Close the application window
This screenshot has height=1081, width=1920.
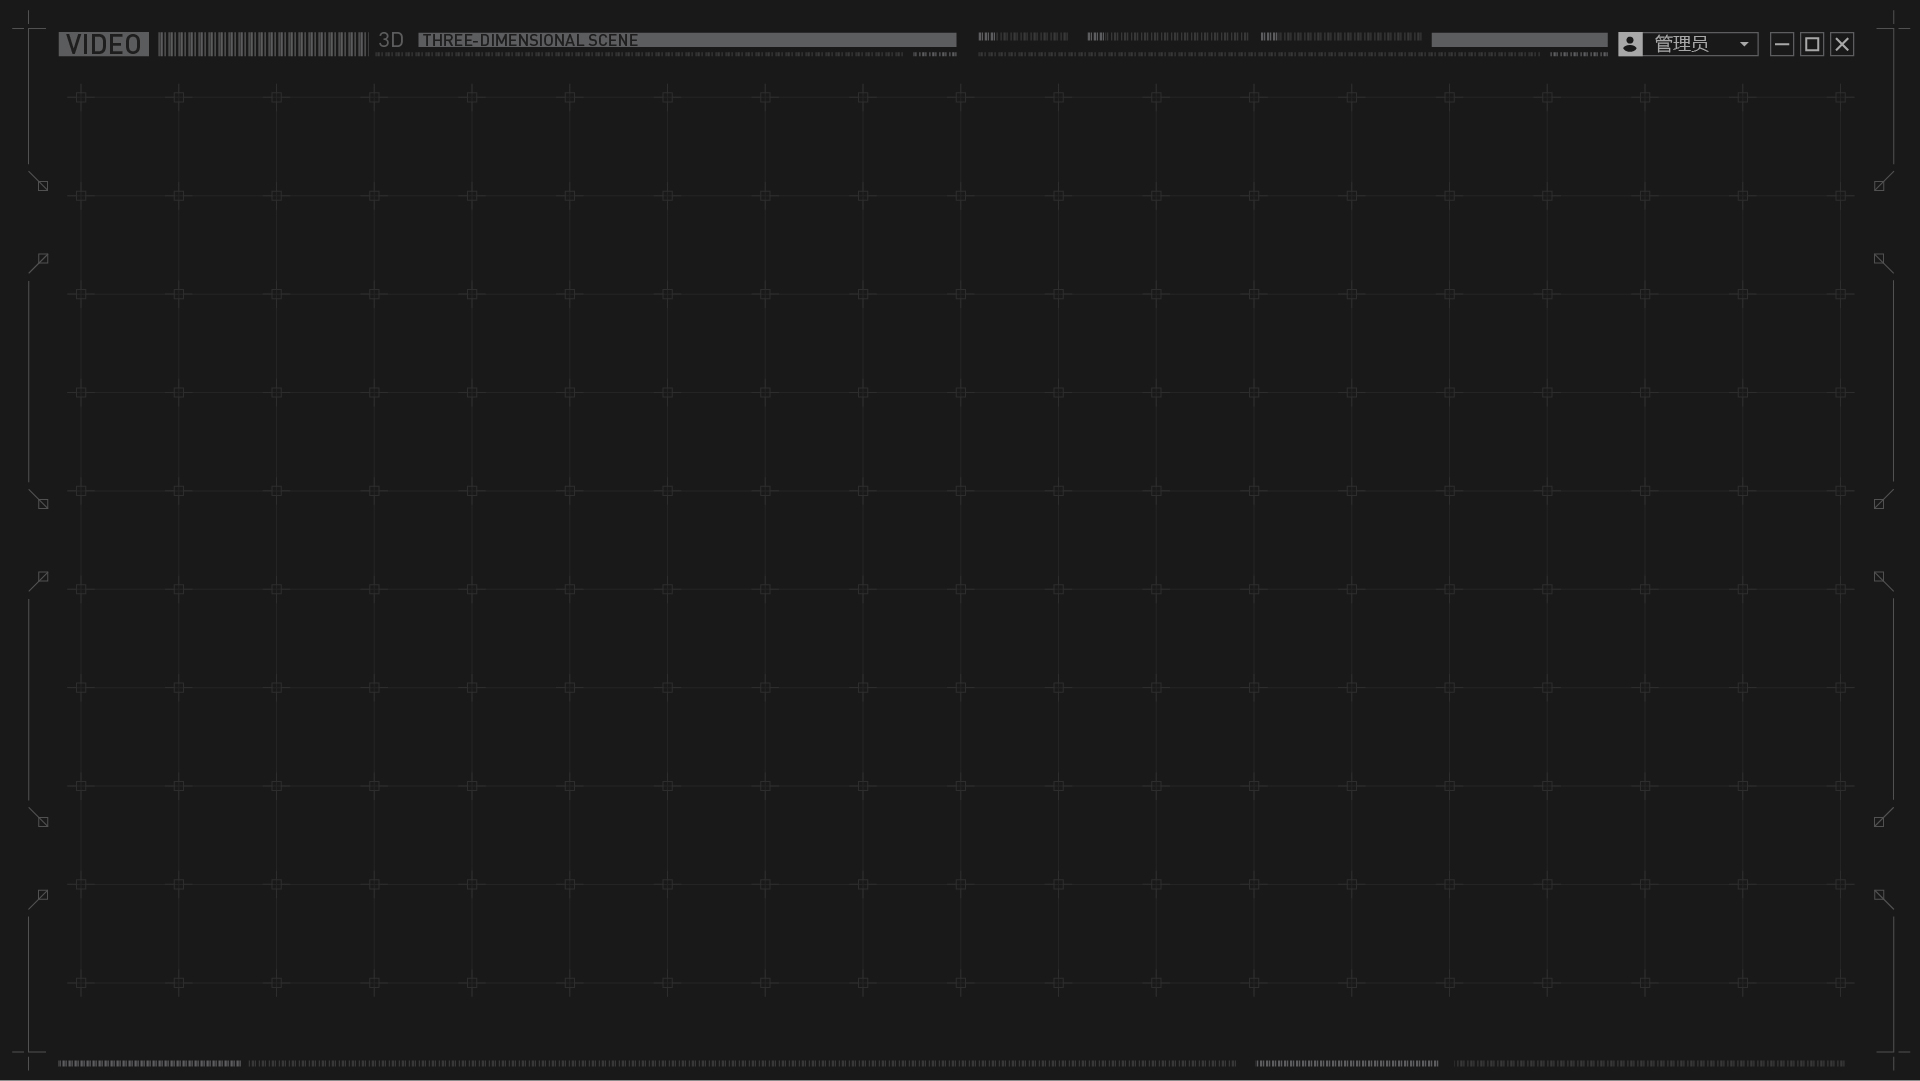click(1842, 44)
